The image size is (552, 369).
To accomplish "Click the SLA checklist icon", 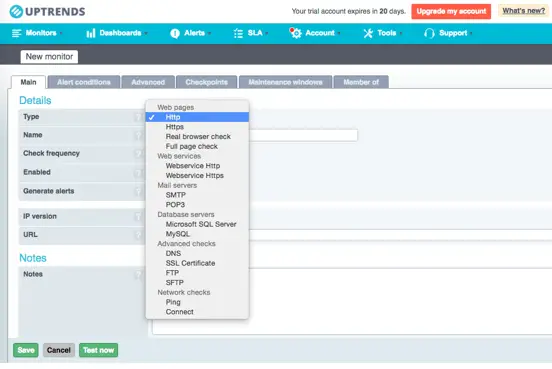I will pyautogui.click(x=238, y=33).
